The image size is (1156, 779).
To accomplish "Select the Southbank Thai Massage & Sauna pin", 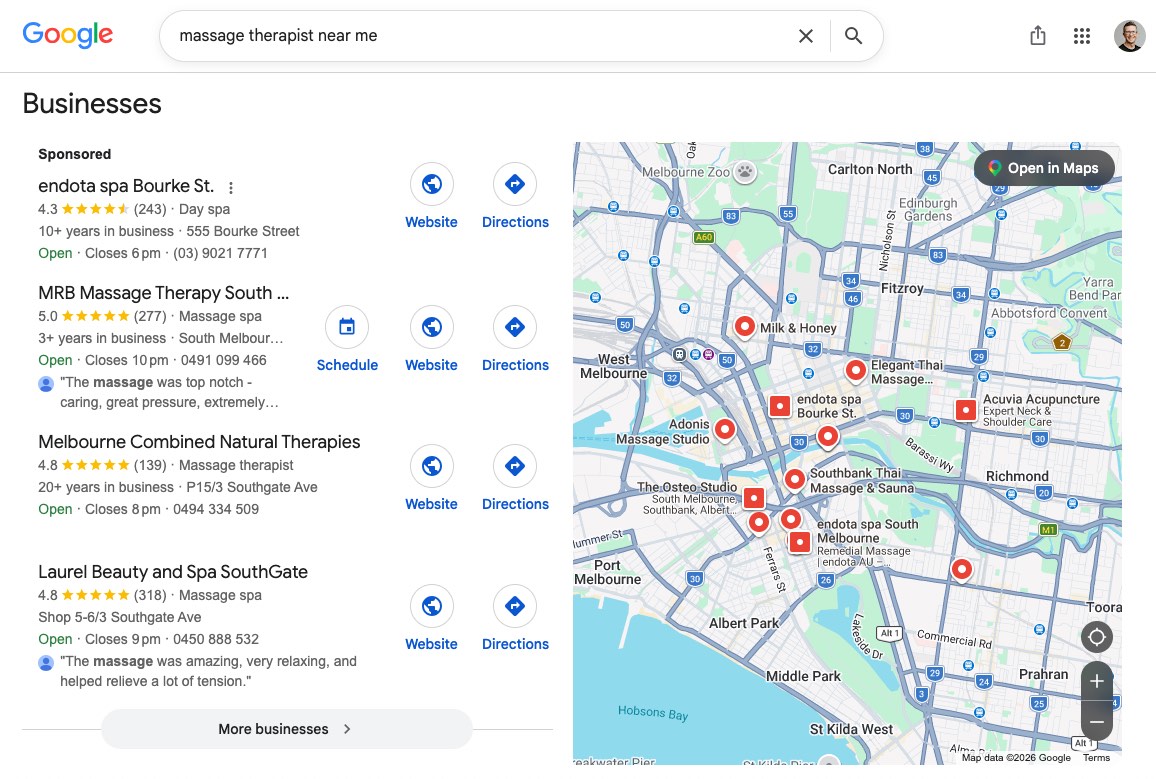I will 794,479.
